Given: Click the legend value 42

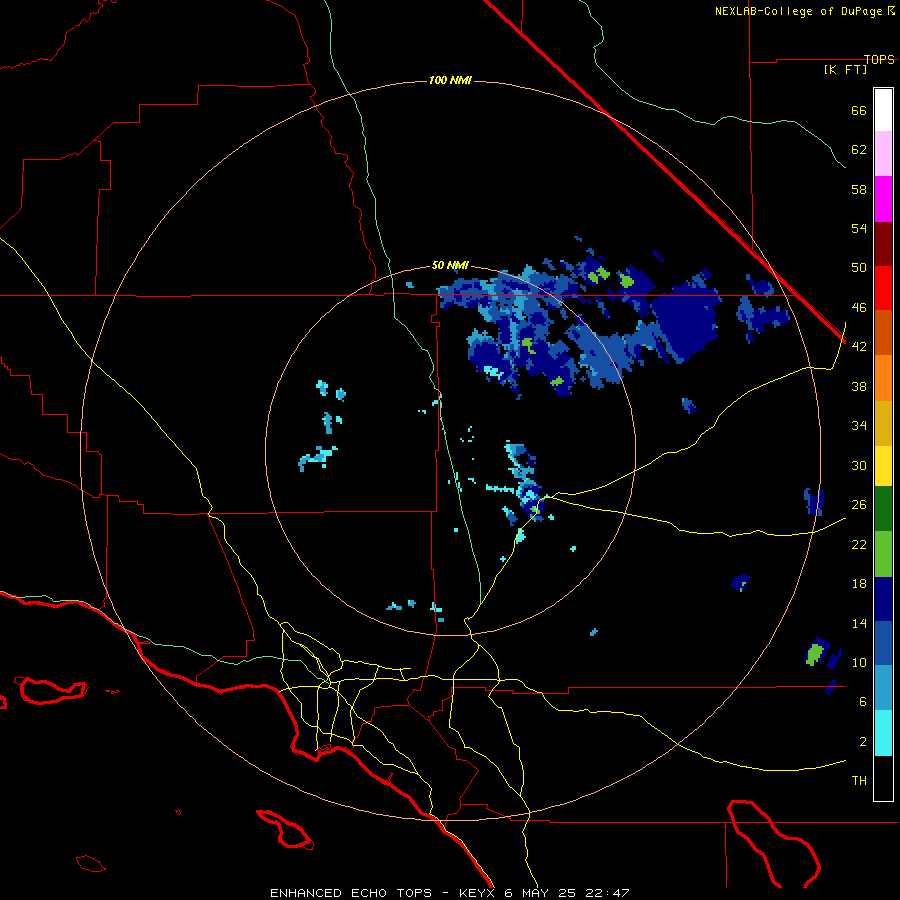Looking at the screenshot, I should (859, 347).
